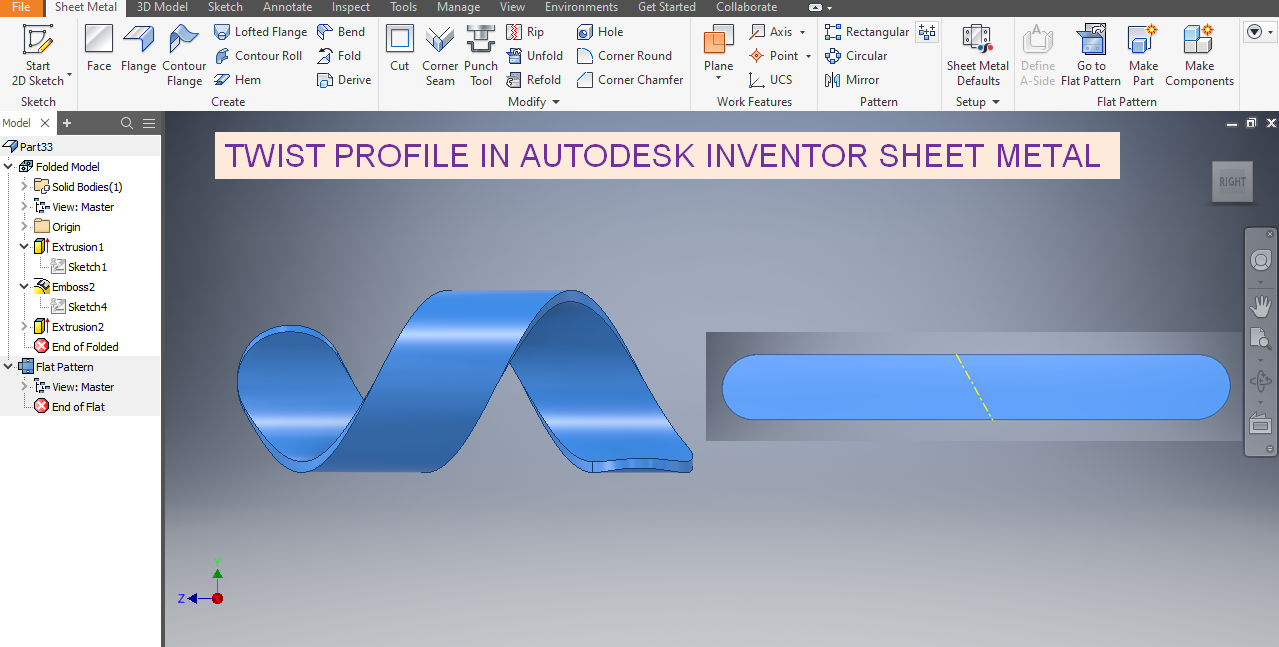Click the RIGHT face of ViewCube

pos(1232,182)
